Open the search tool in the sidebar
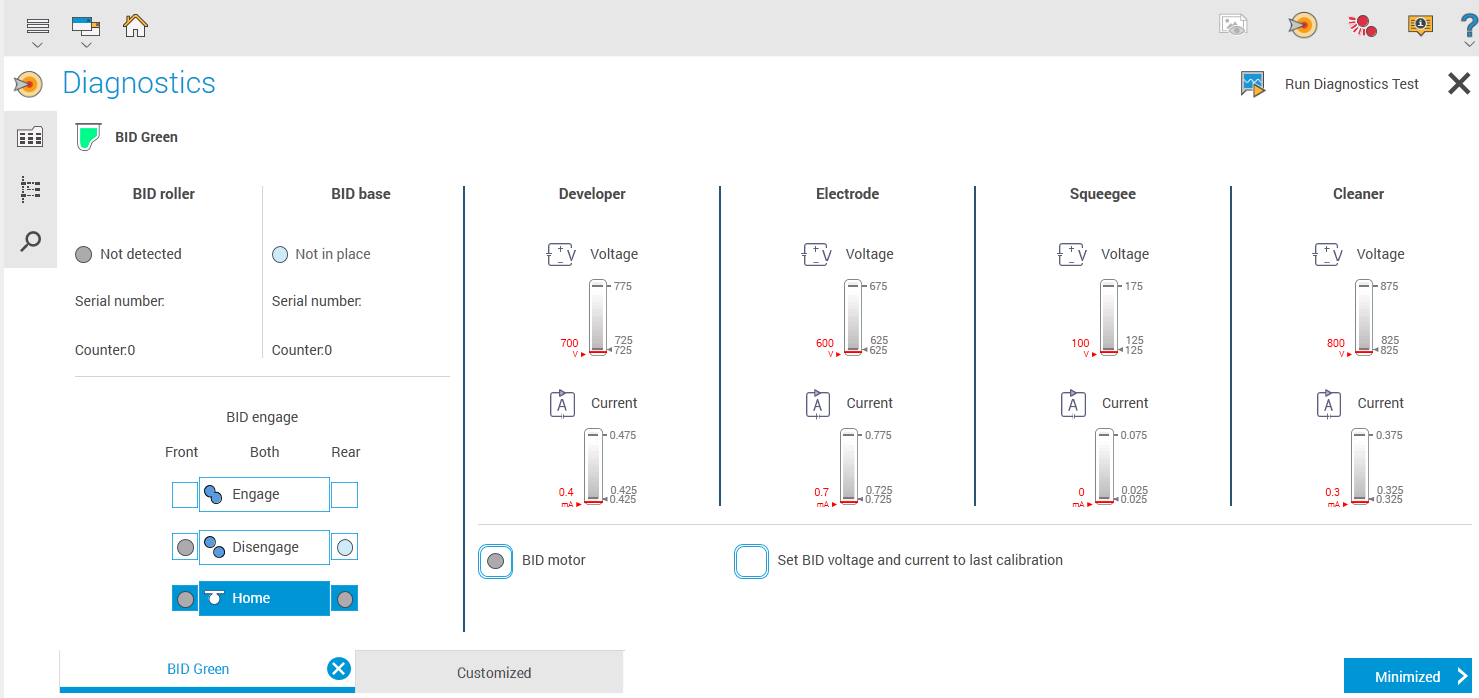The image size is (1479, 698). click(x=30, y=241)
